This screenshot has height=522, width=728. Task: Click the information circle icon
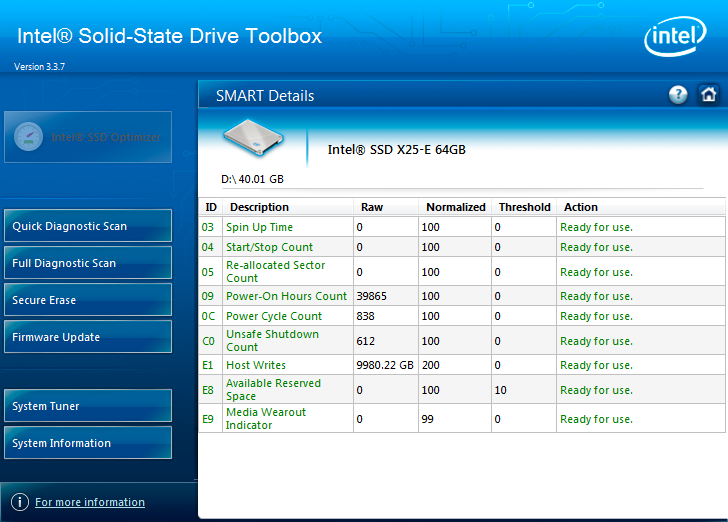coord(20,502)
